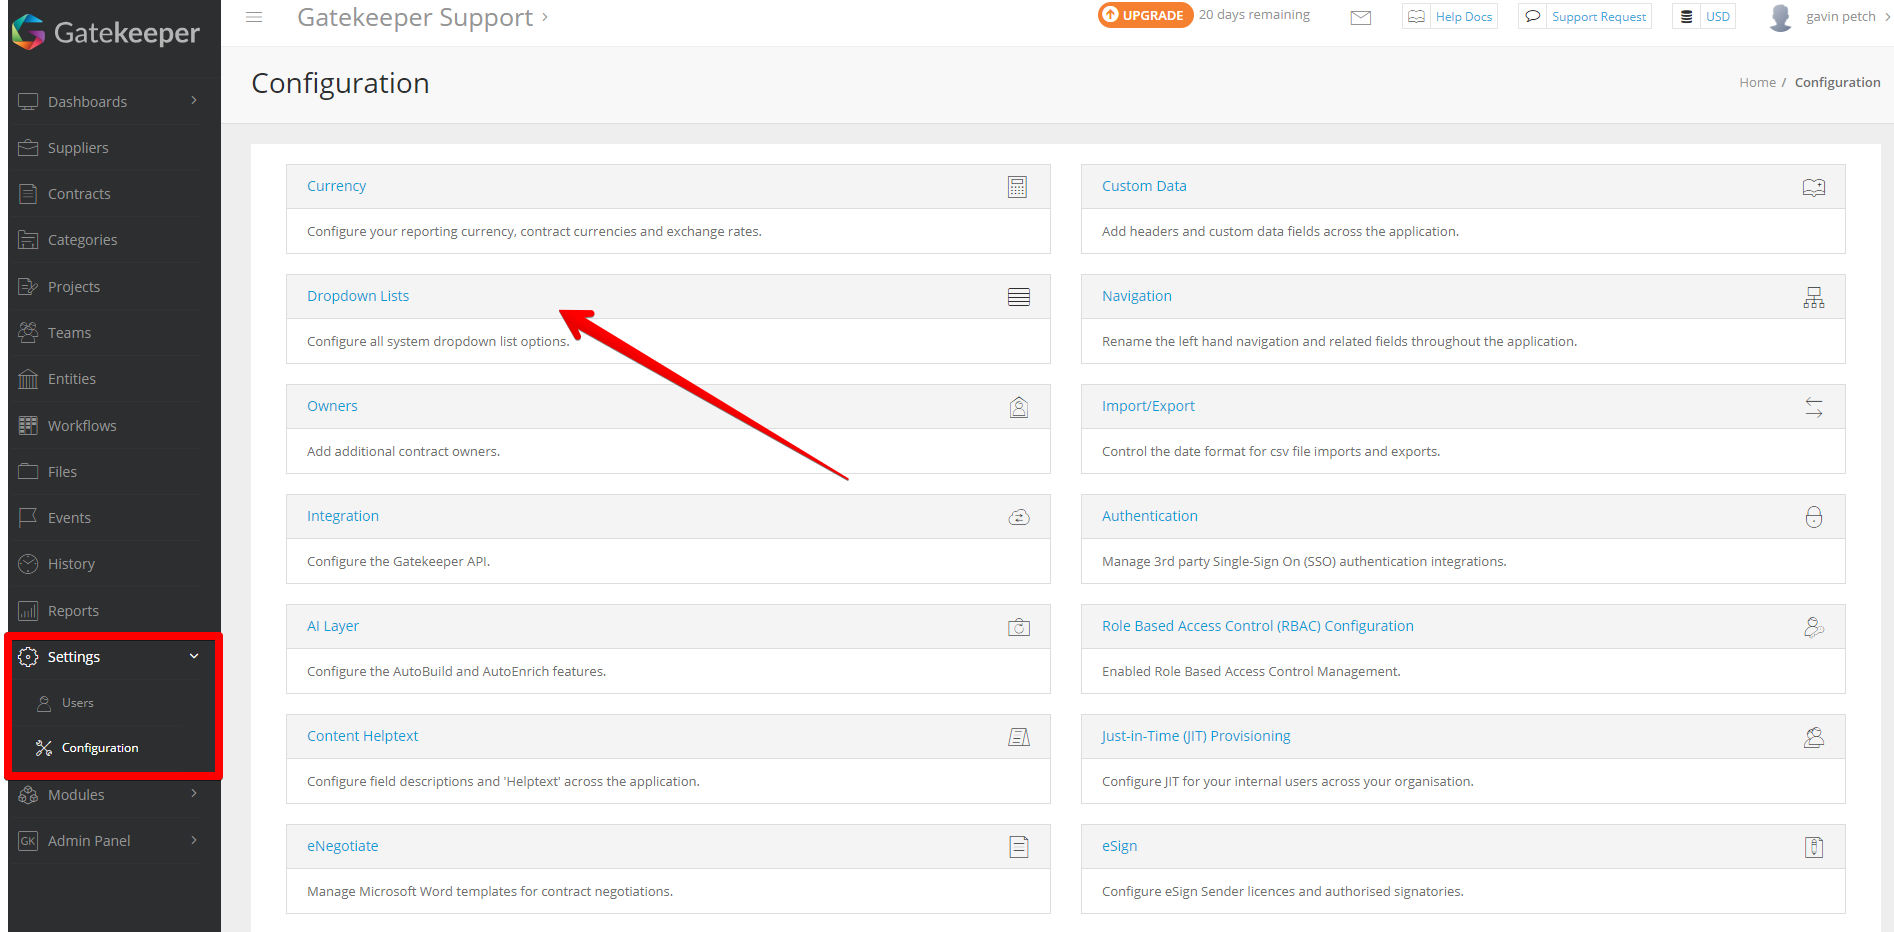Select Users under Settings
Screen dimensions: 1894x932
[x=78, y=703]
